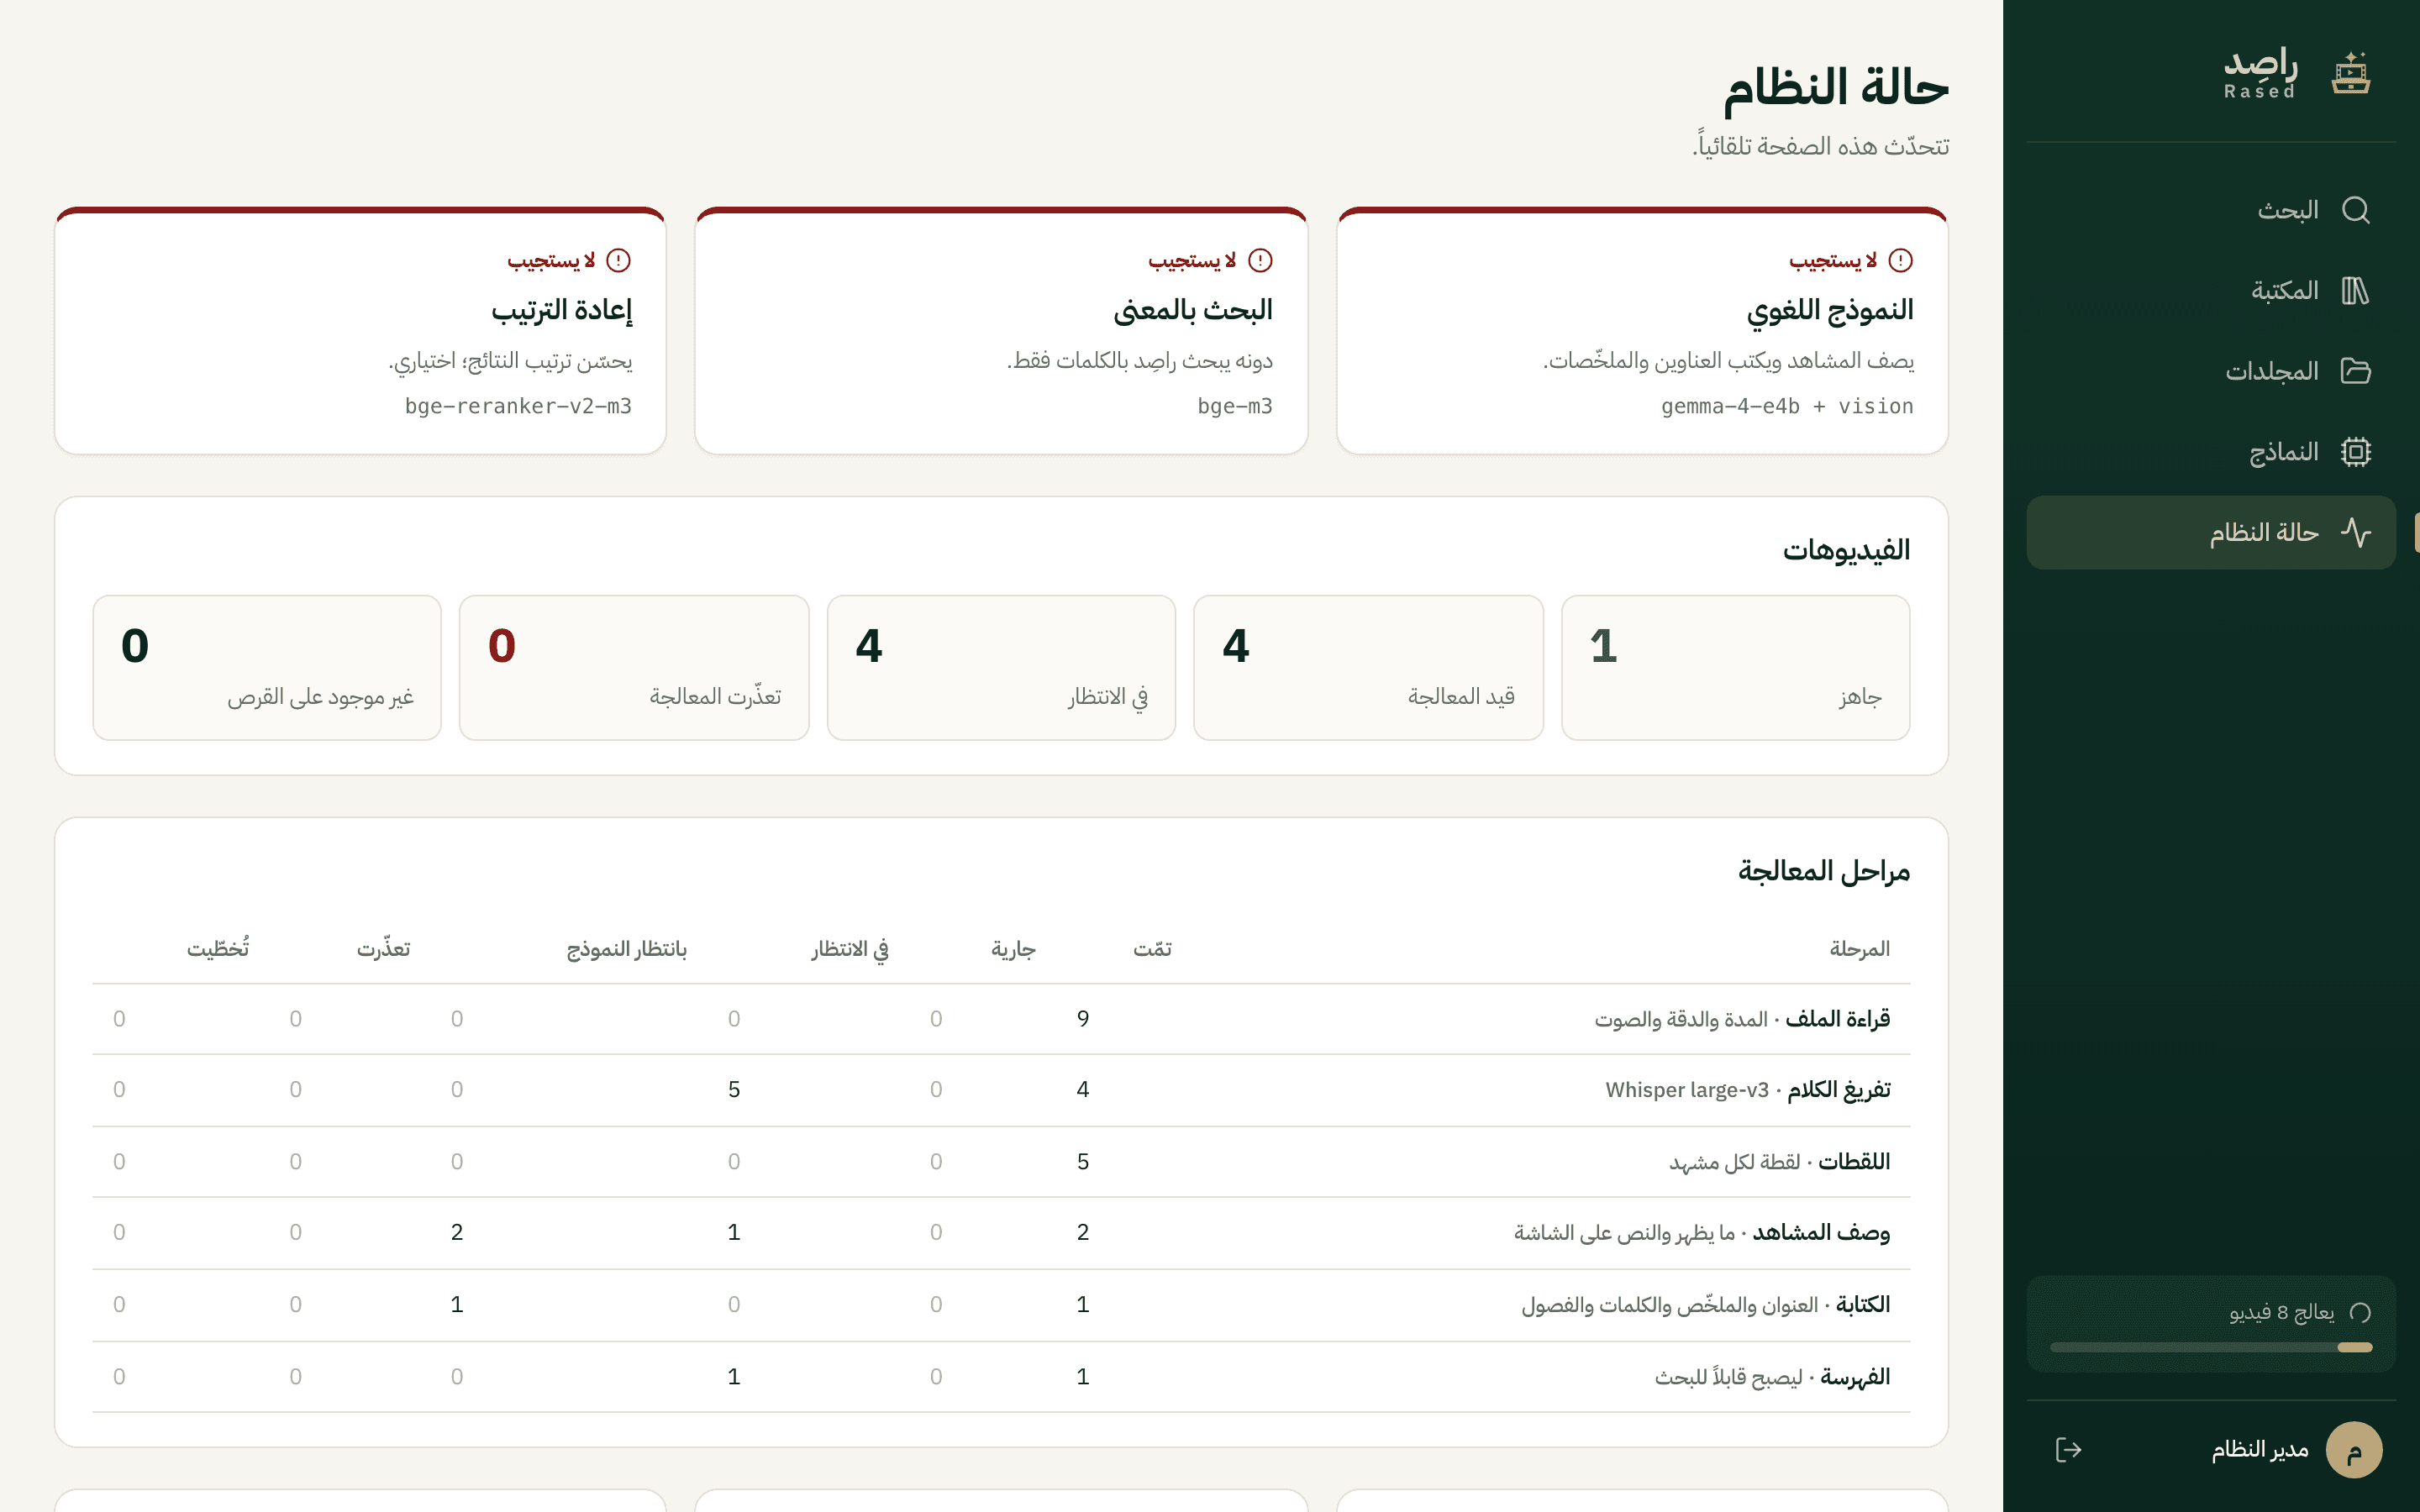Viewport: 2420px width, 1512px height.
Task: Click warning icon on النموذج اللغوي card
Action: 1900,260
